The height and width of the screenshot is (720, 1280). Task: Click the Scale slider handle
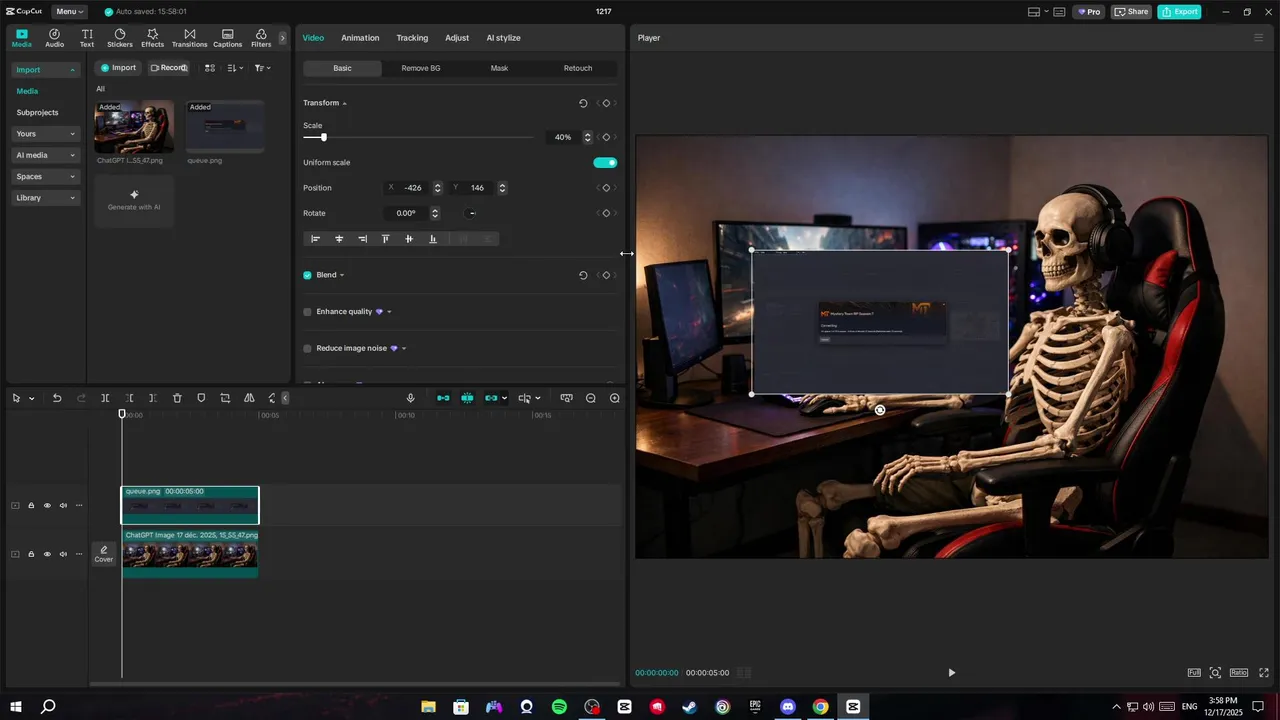click(x=323, y=137)
